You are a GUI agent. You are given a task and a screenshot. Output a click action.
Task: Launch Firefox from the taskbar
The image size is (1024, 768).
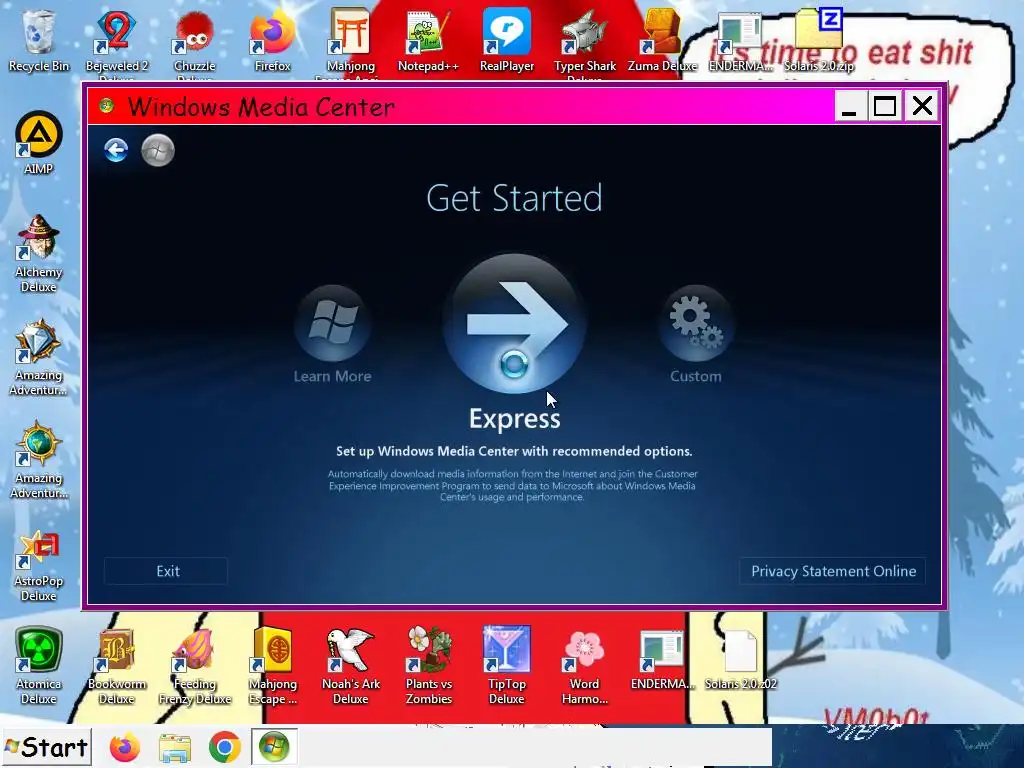(125, 747)
